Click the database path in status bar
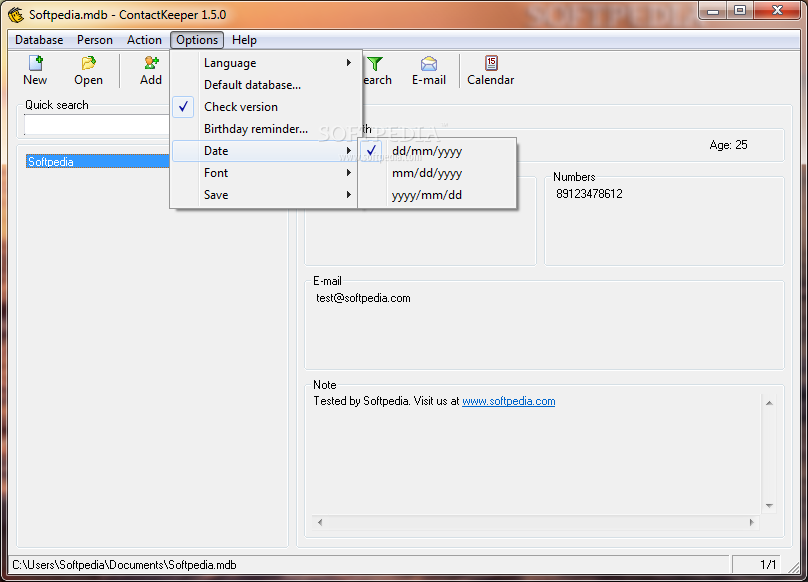The width and height of the screenshot is (808, 582). pos(124,565)
